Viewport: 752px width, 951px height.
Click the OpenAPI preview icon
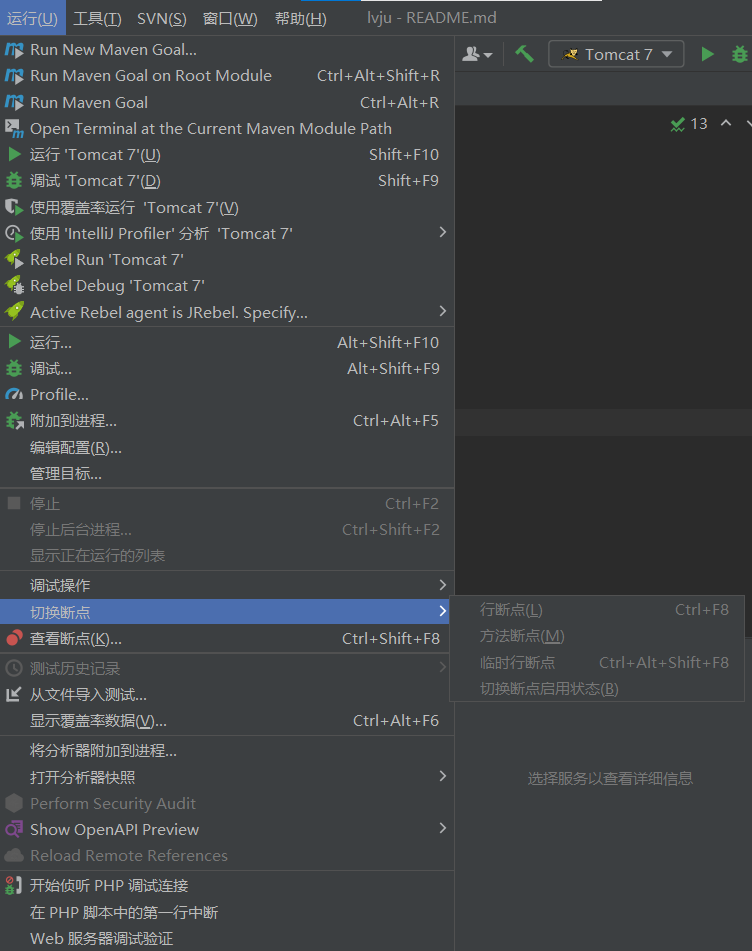(x=14, y=829)
